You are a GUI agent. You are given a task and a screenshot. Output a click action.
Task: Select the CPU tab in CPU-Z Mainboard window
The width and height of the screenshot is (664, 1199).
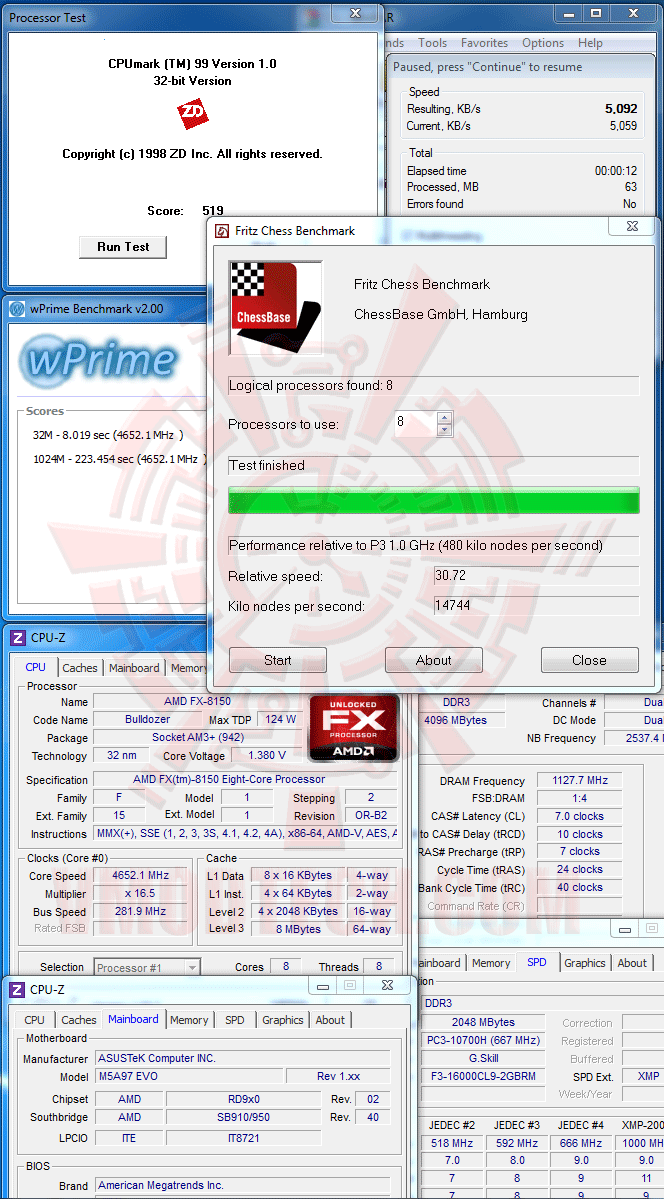[34, 1020]
